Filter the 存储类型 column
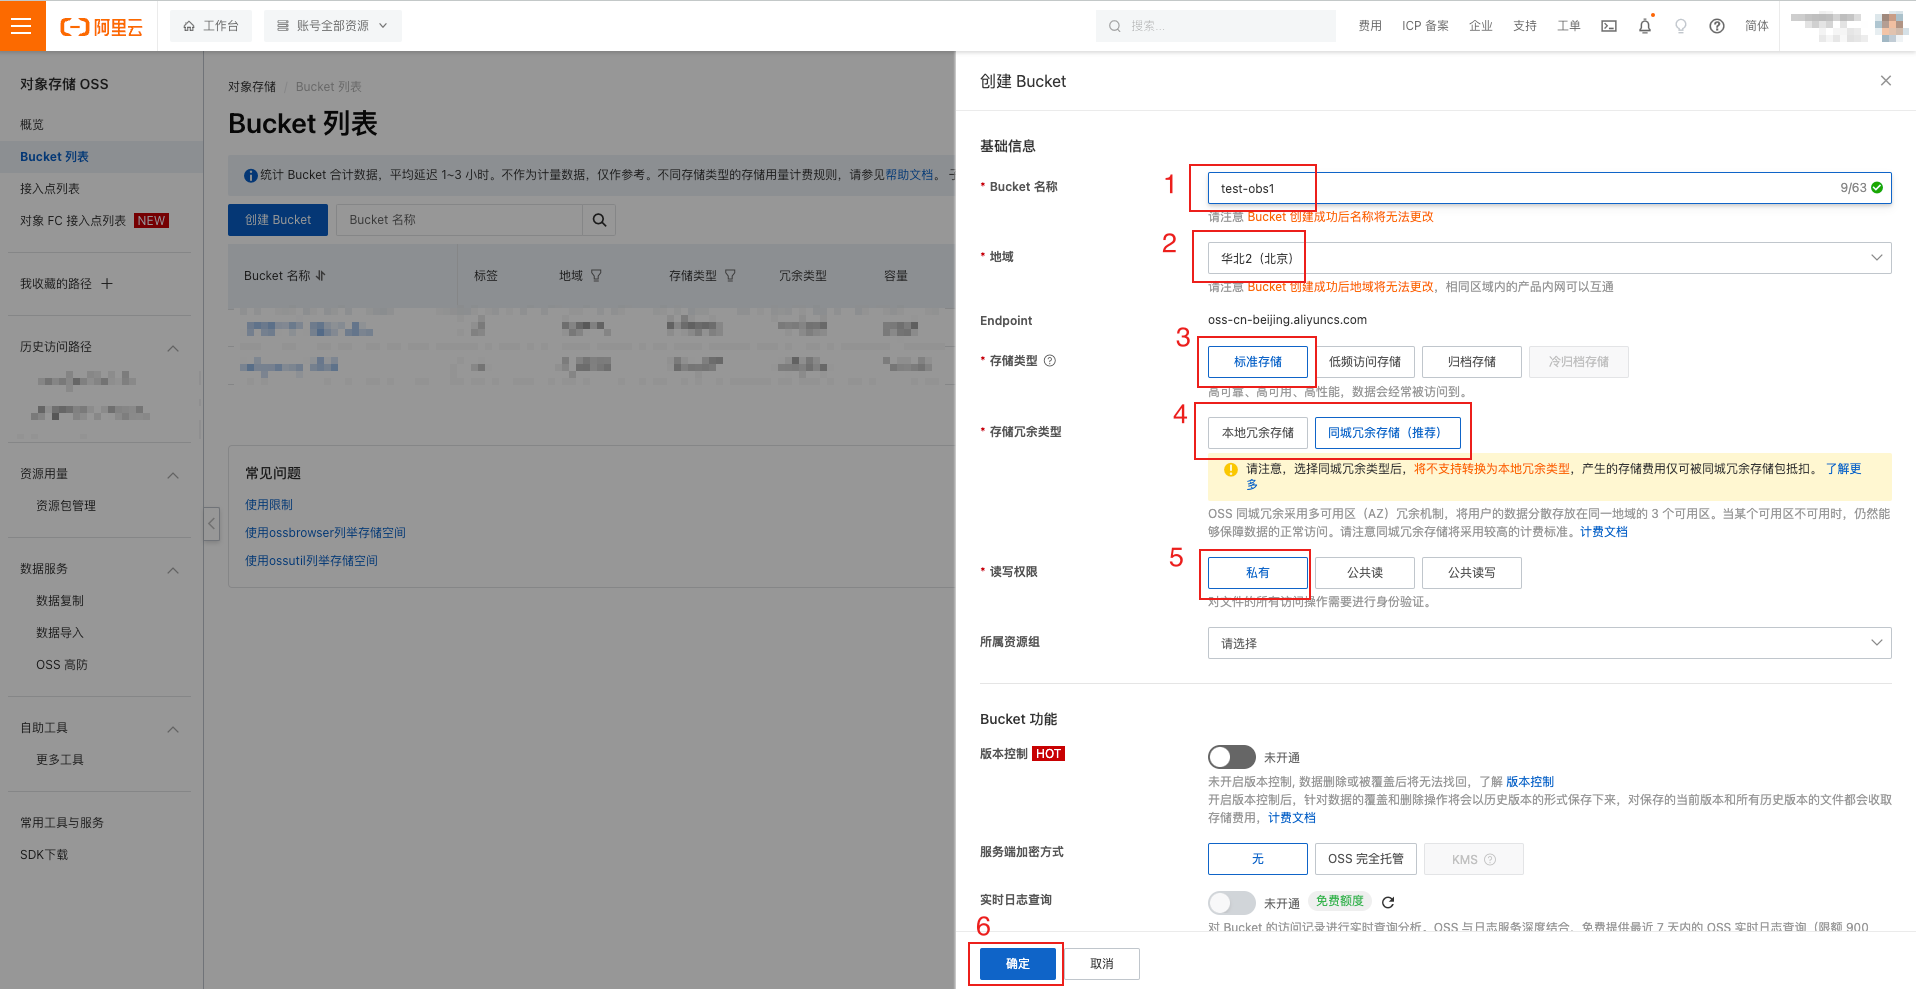The height and width of the screenshot is (989, 1916). pos(730,276)
